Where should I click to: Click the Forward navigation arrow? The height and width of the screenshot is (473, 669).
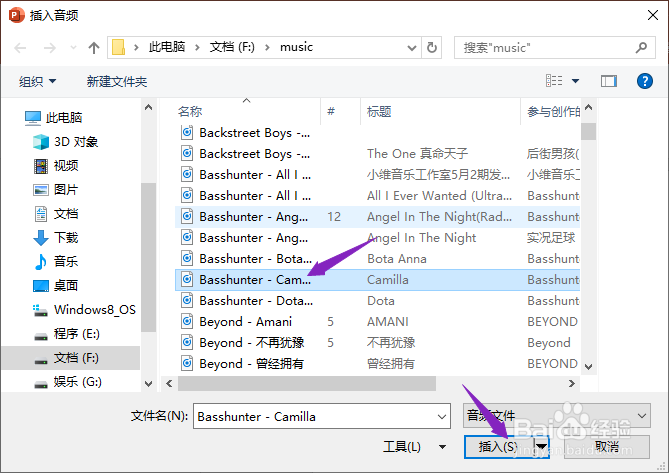coord(49,47)
